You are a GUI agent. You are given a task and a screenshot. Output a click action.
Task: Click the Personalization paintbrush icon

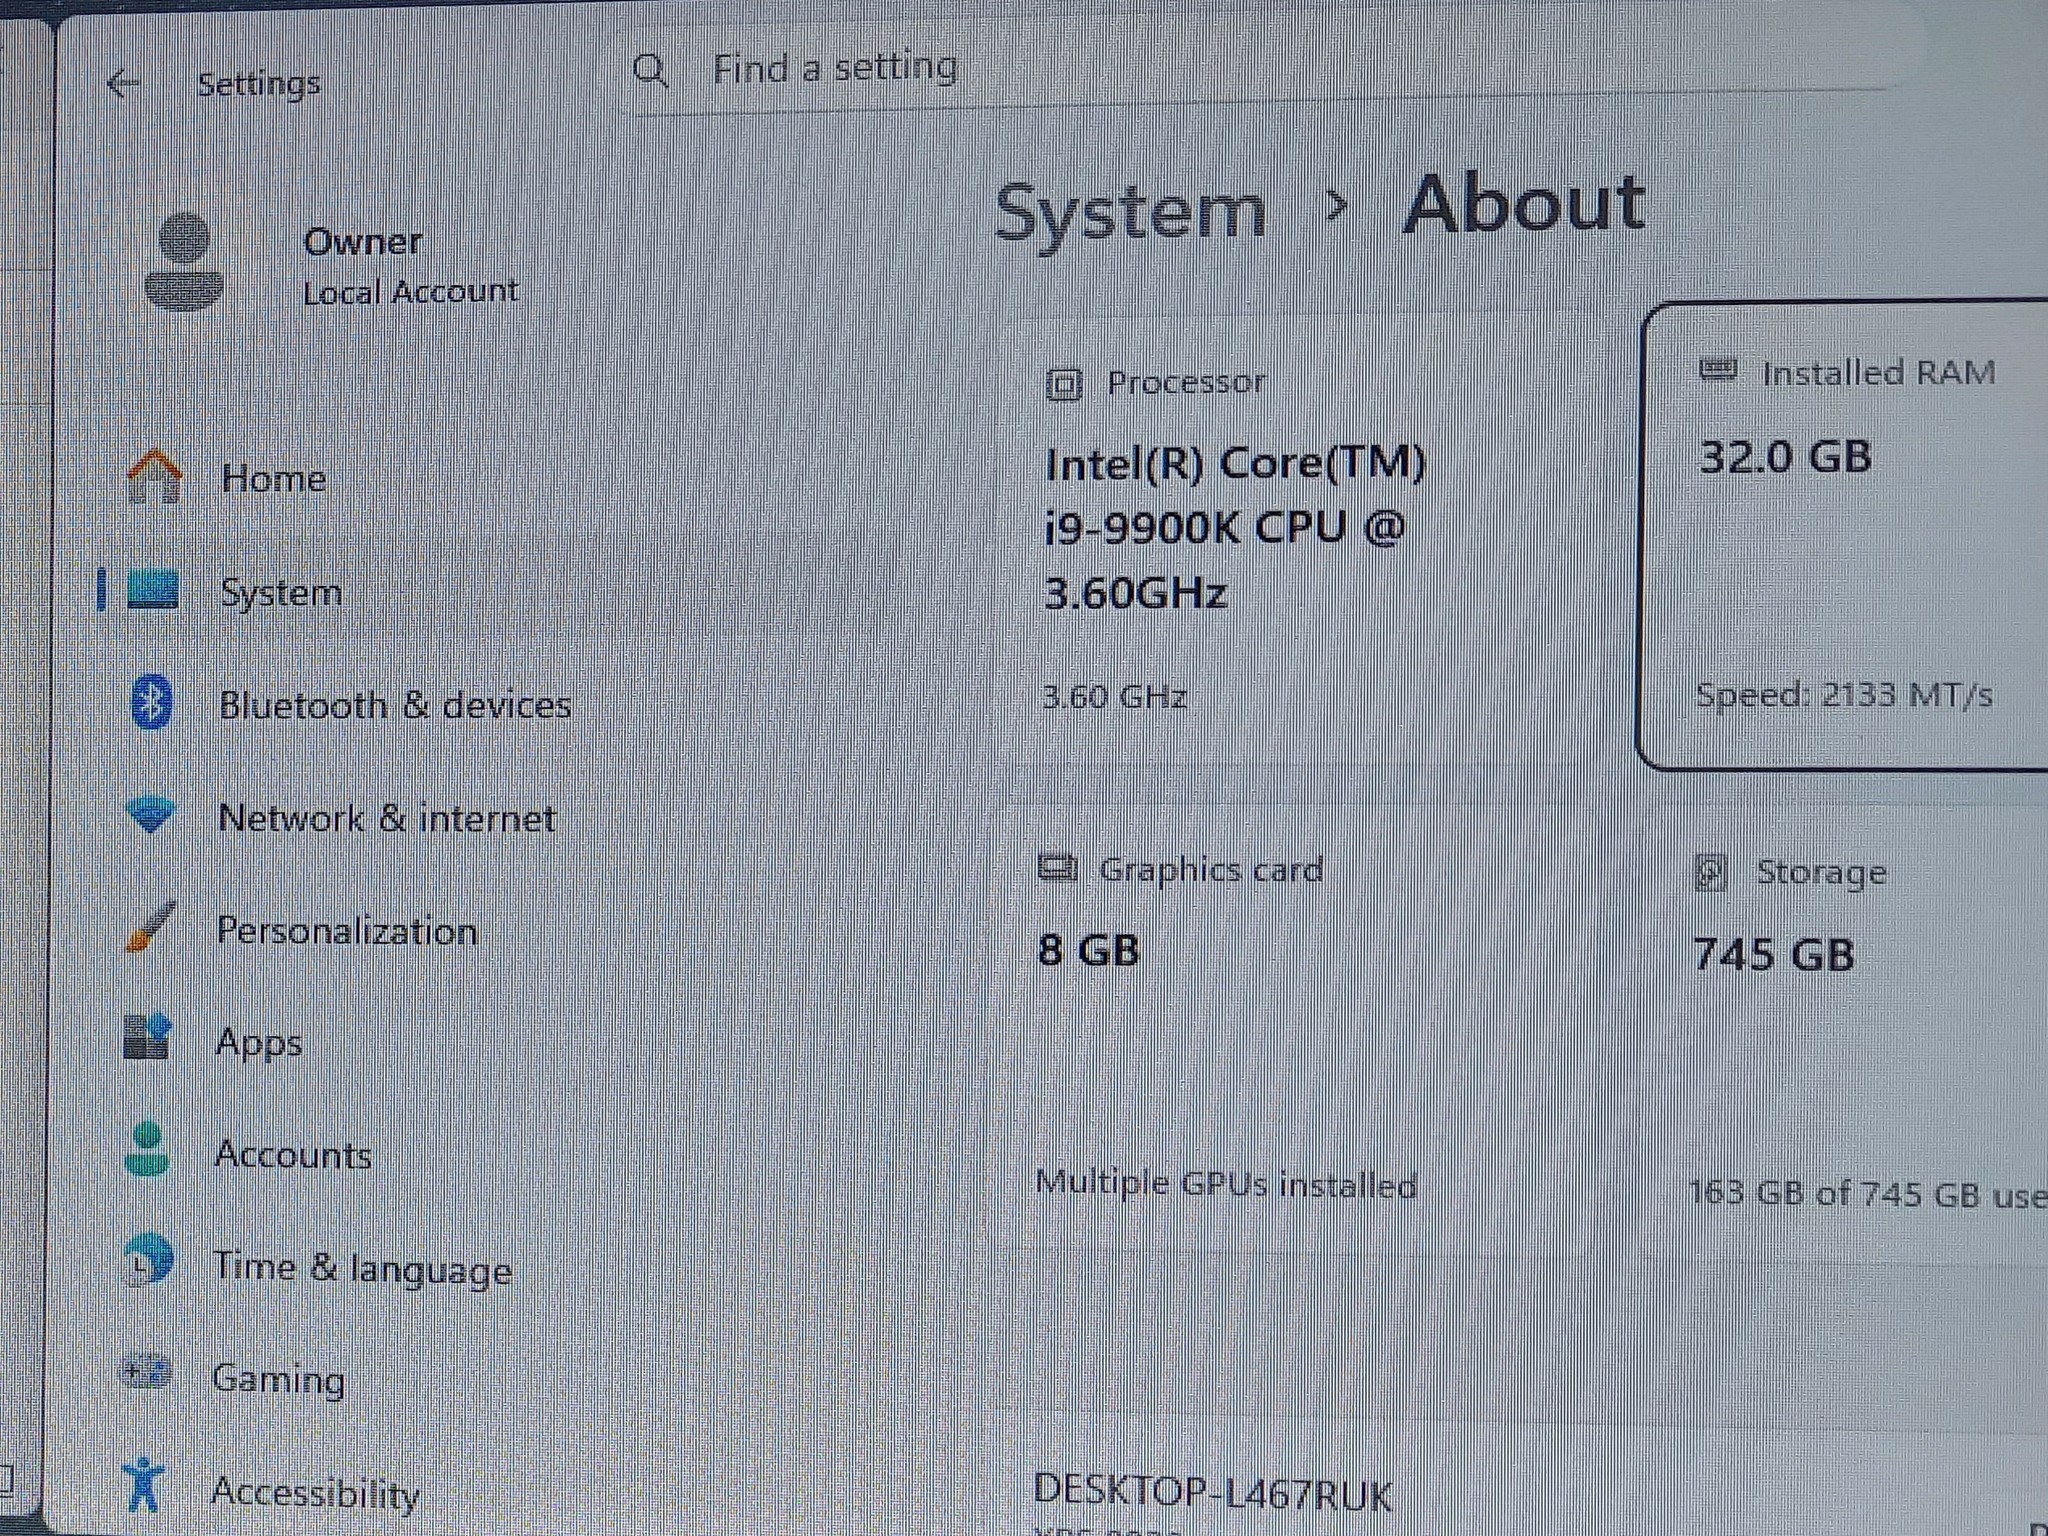coord(150,927)
